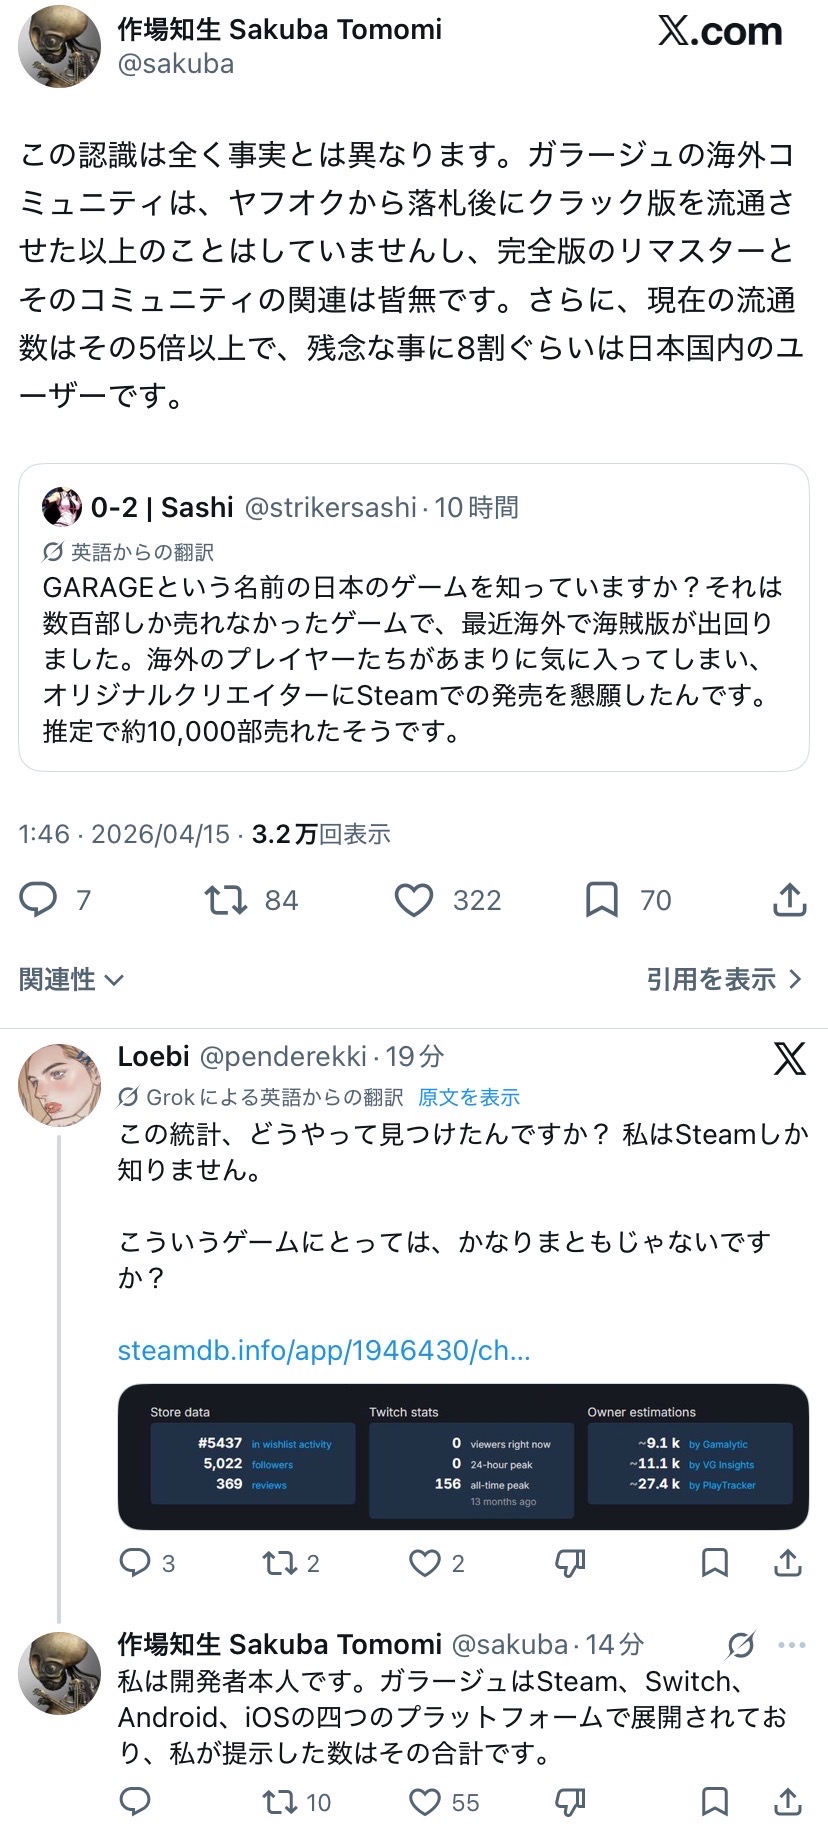
Task: Open Sakuba Tomomi's profile picture at top
Action: tap(60, 47)
